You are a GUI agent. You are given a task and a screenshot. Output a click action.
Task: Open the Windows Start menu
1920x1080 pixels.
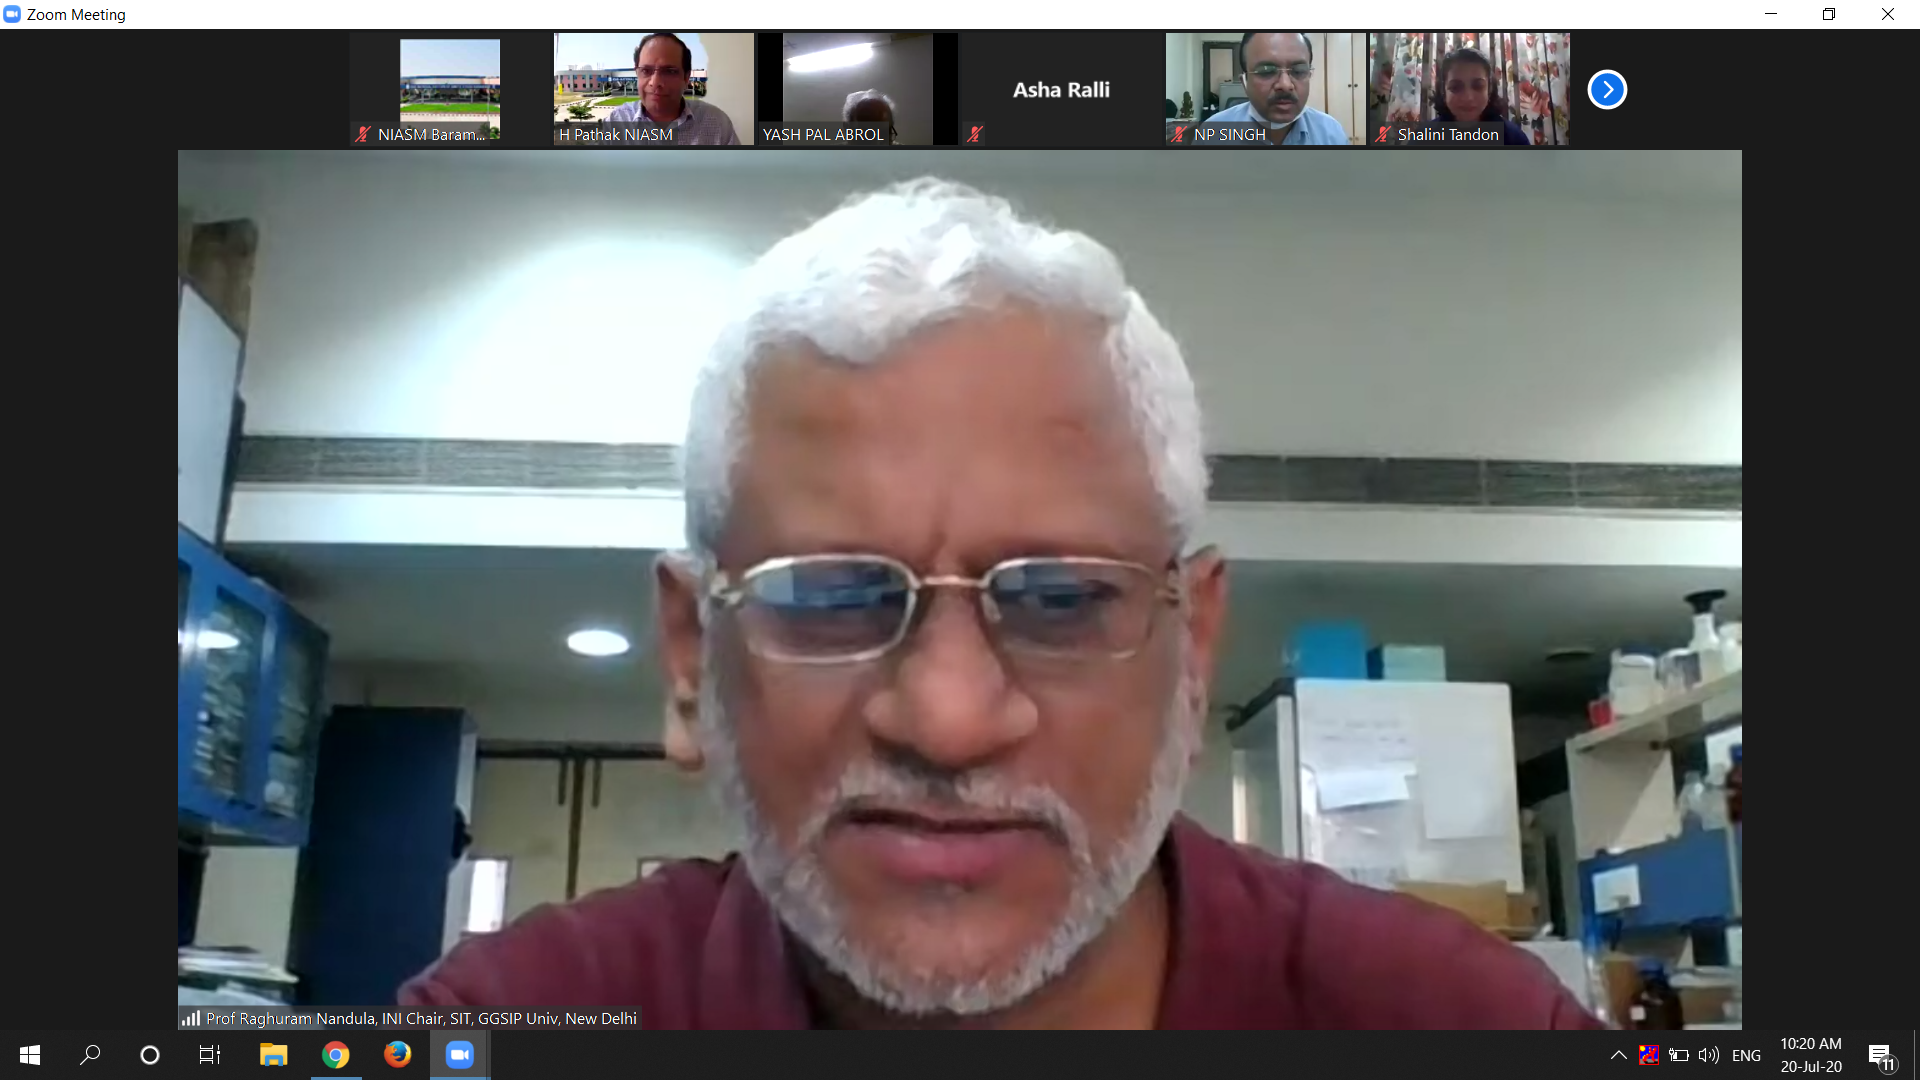tap(30, 1055)
